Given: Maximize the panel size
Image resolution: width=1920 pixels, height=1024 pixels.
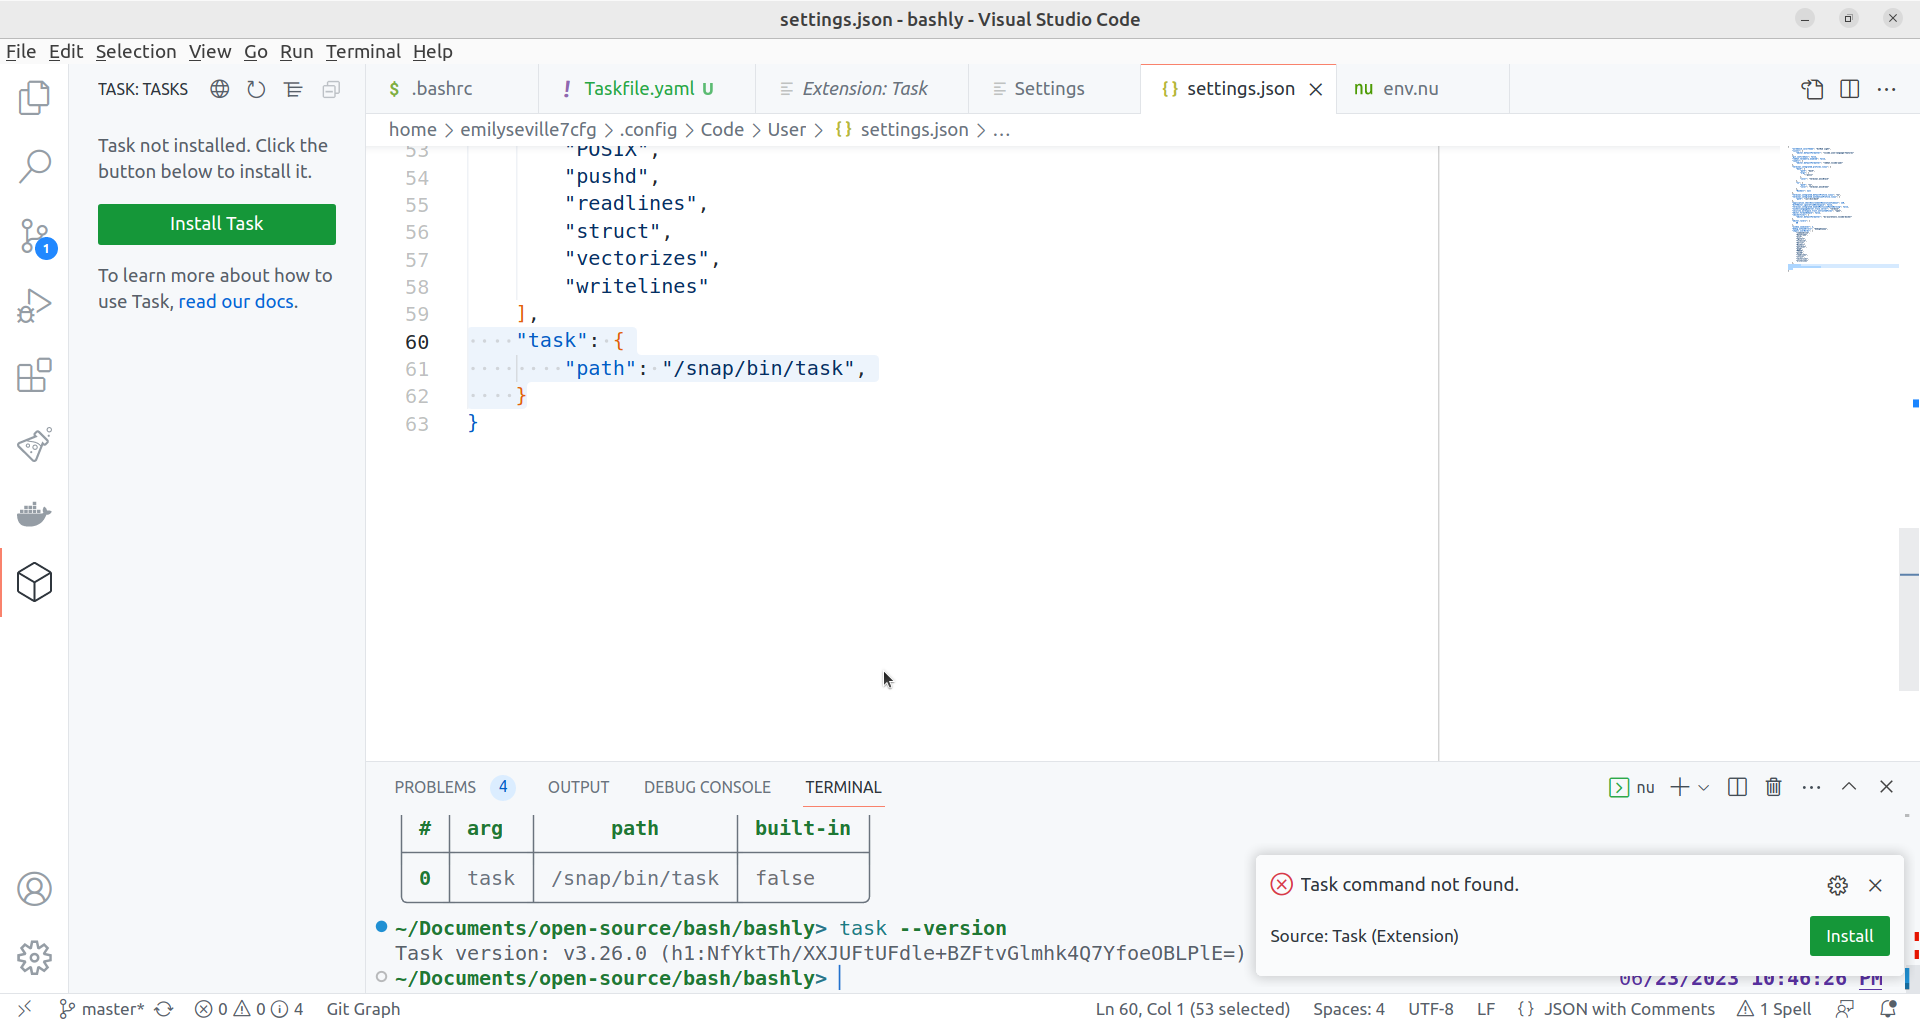Looking at the screenshot, I should 1849,787.
